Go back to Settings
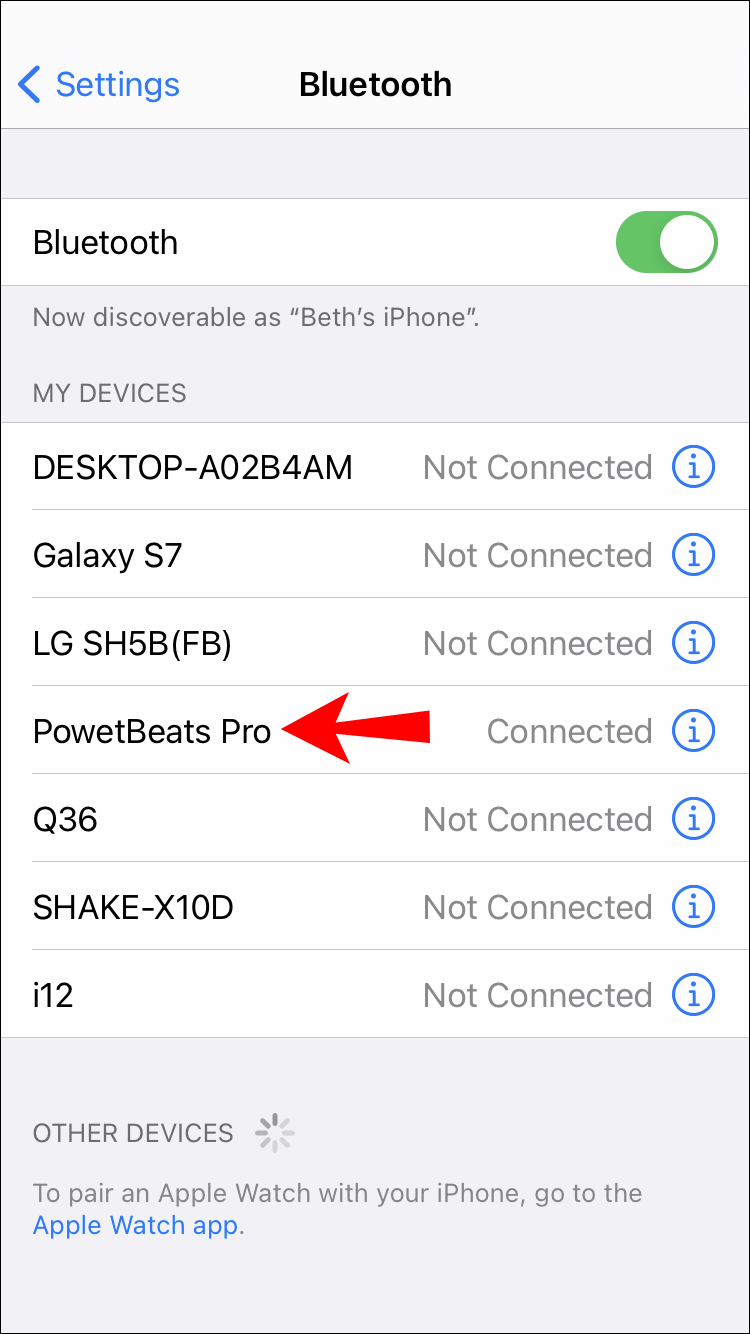The image size is (750, 1334). [x=99, y=85]
